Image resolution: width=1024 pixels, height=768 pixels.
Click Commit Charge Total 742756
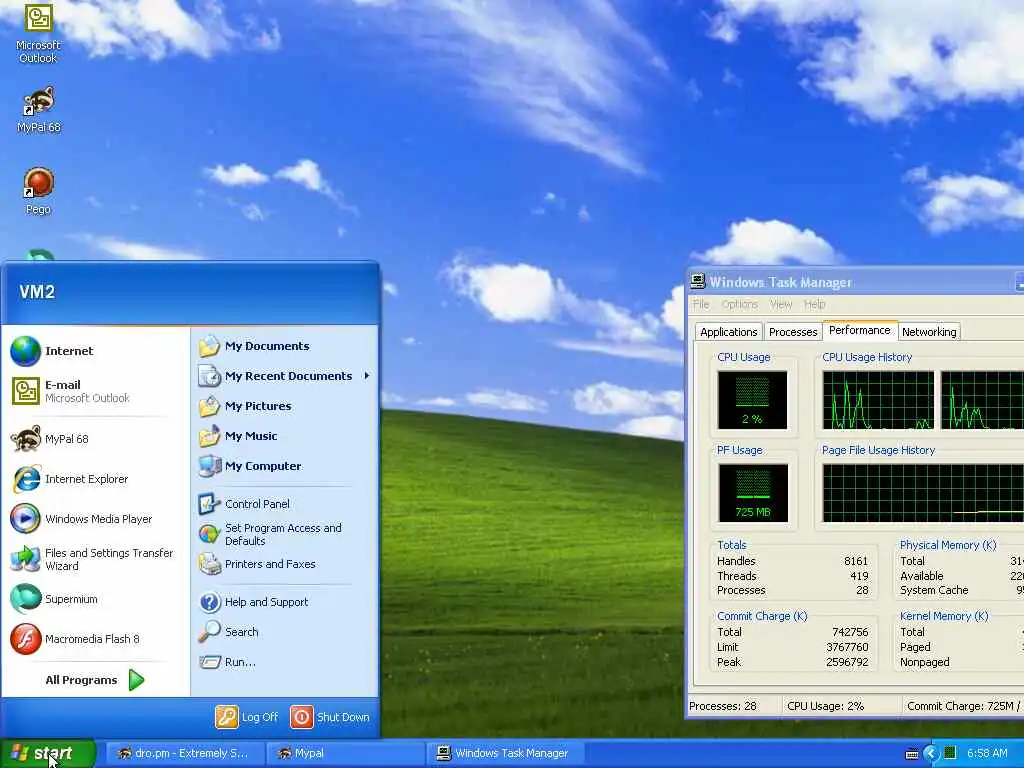(x=850, y=632)
